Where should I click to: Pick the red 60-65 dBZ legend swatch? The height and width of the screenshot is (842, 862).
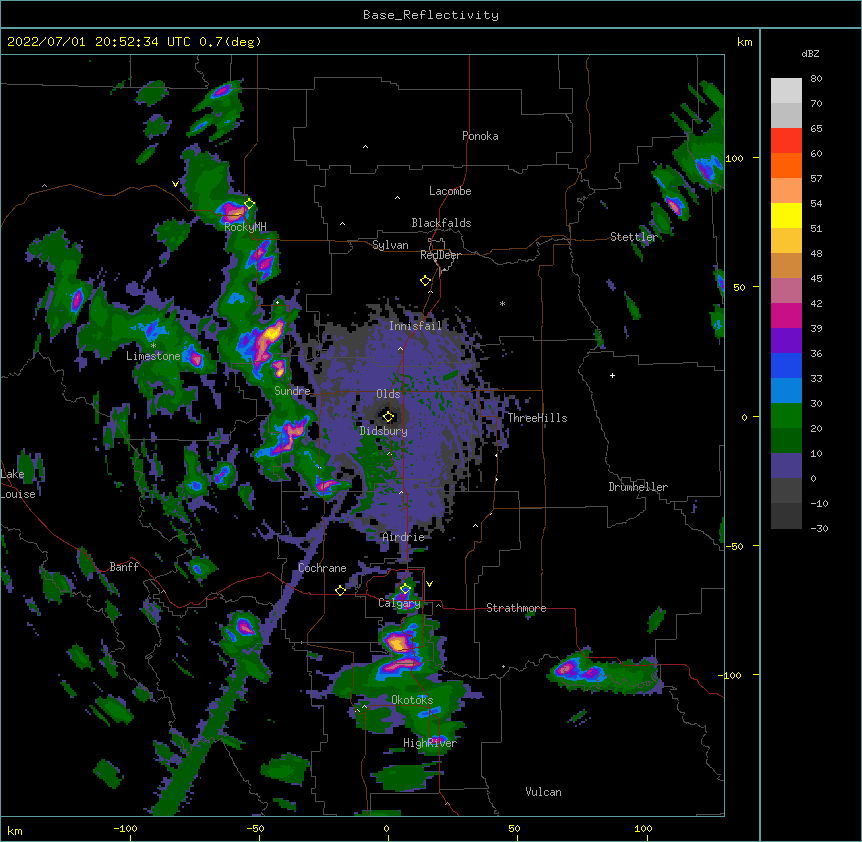click(x=786, y=141)
